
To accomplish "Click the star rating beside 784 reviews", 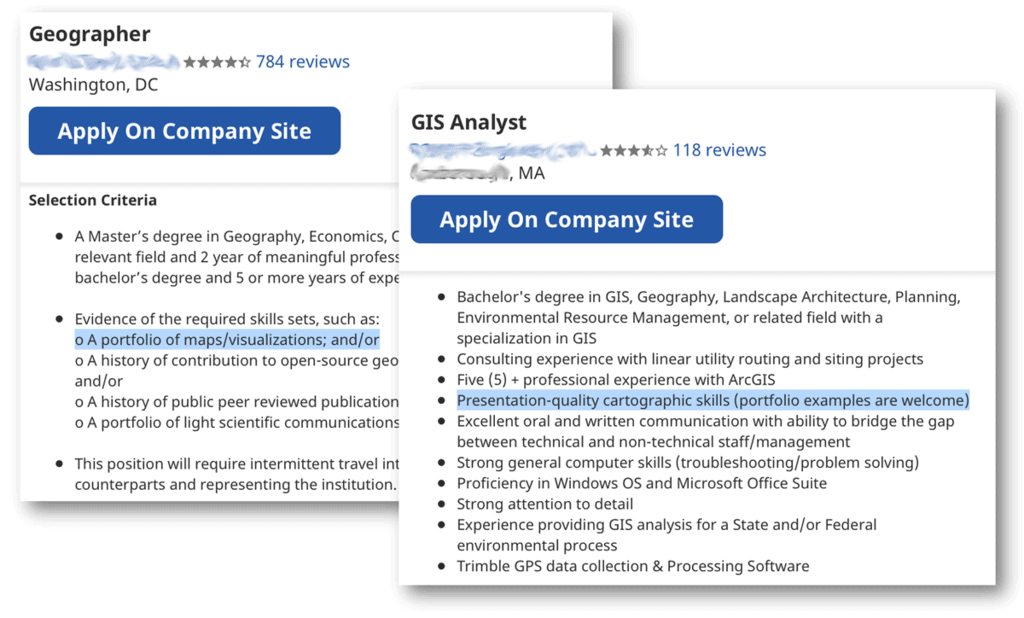I will click(x=217, y=62).
